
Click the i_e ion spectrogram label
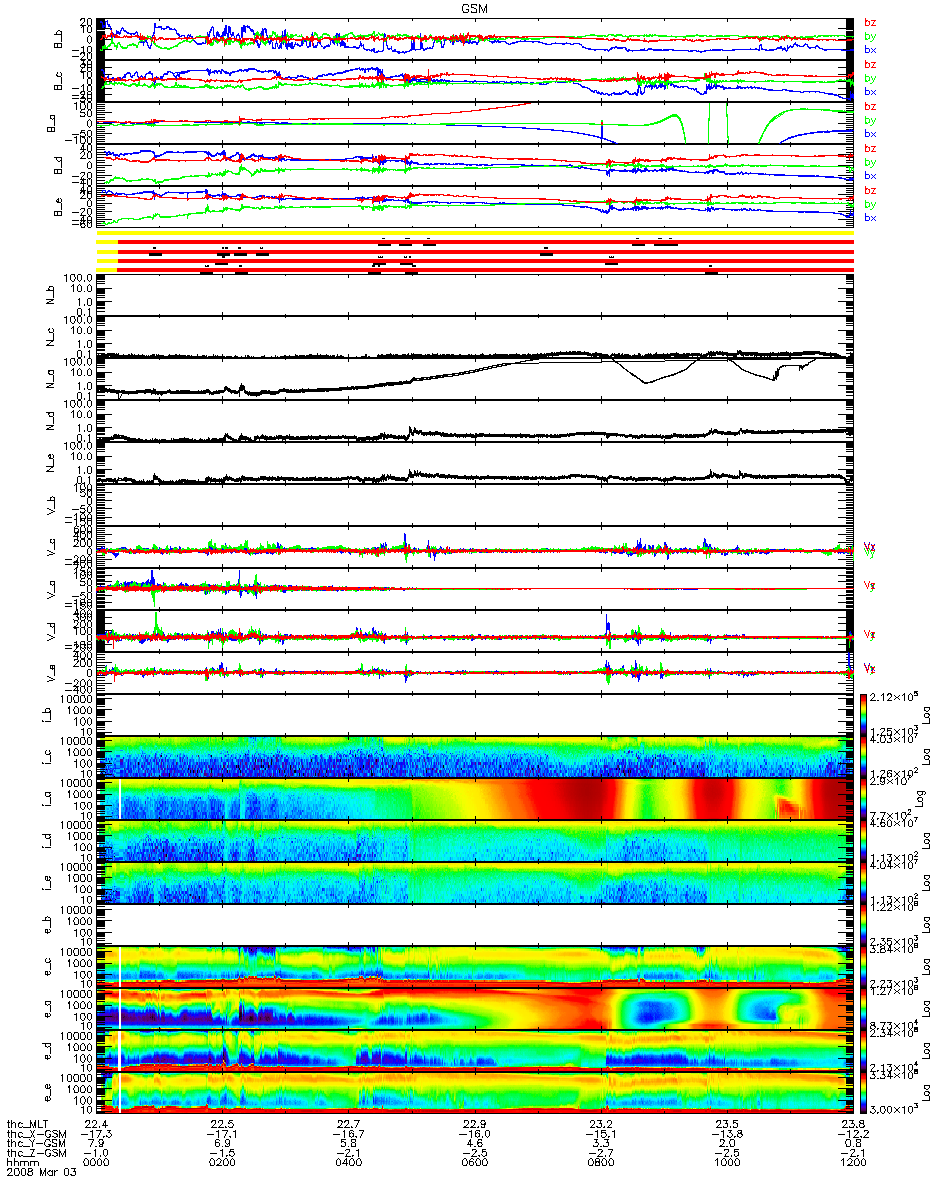click(46, 882)
